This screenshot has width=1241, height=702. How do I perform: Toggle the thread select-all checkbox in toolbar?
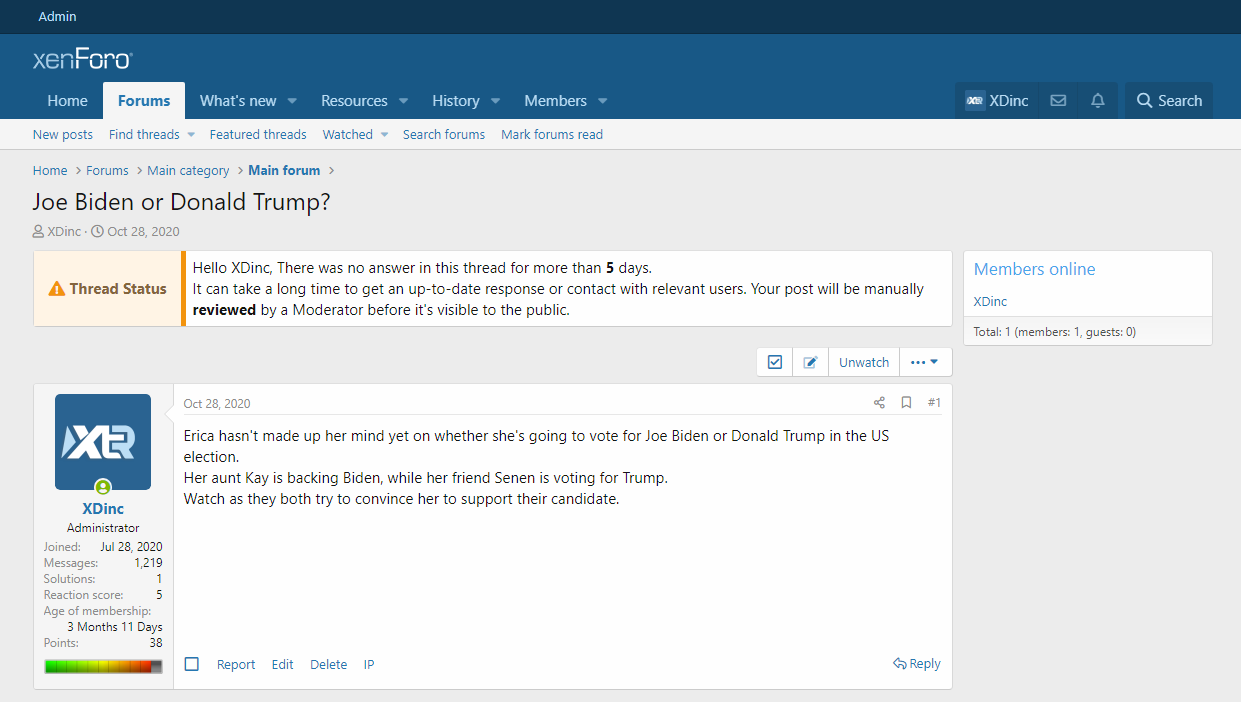774,362
